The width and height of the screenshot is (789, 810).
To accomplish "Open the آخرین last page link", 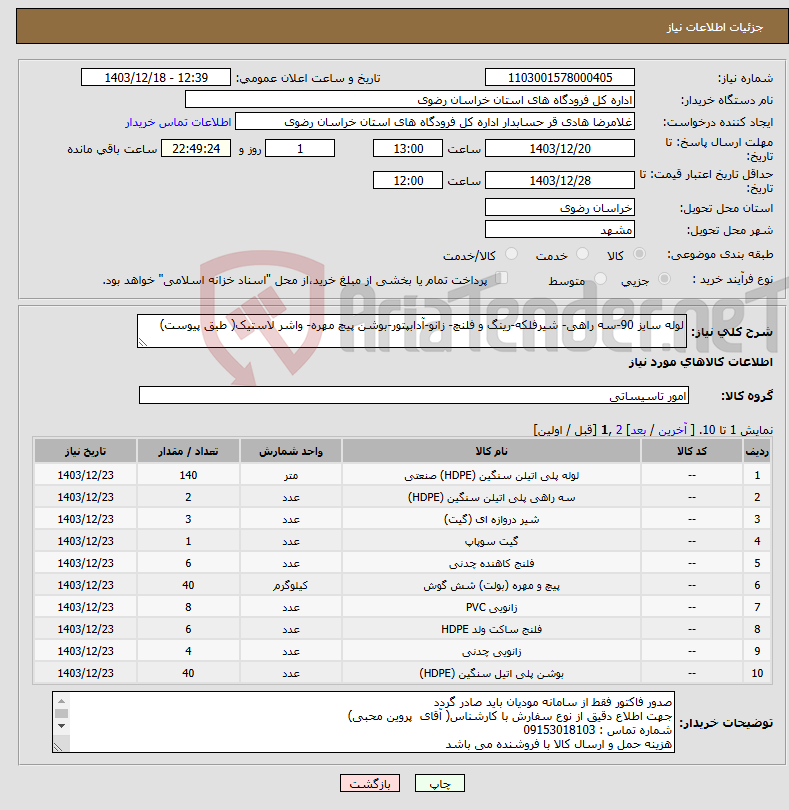I will (672, 430).
